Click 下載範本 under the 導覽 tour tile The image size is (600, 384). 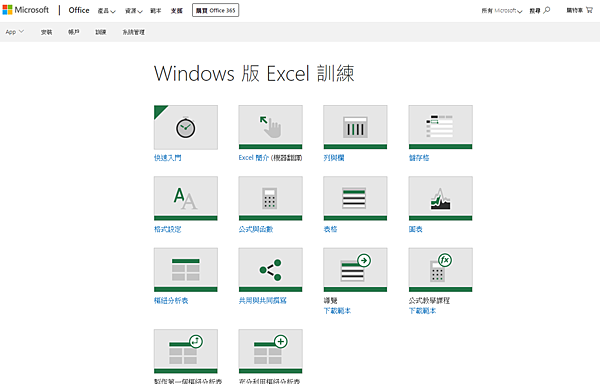point(337,311)
